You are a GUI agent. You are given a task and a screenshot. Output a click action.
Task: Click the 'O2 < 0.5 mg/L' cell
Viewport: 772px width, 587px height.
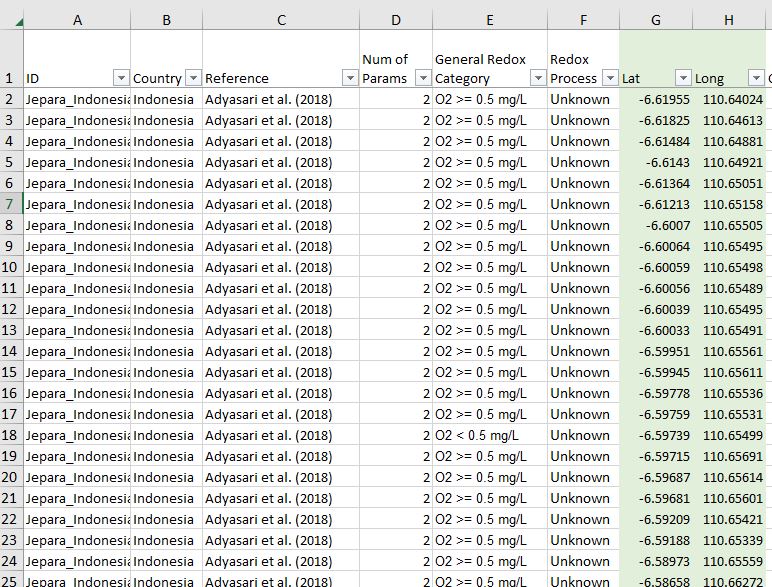(490, 435)
